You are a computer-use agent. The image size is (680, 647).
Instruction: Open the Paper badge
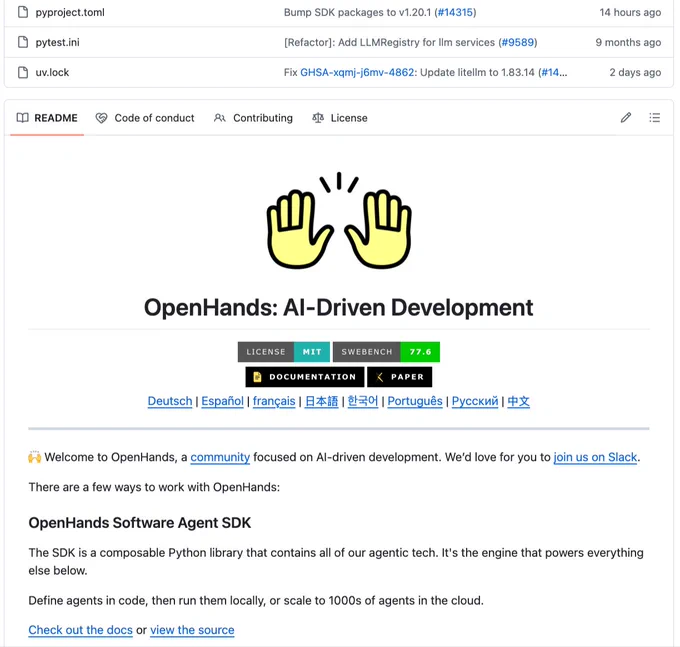pyautogui.click(x=399, y=377)
